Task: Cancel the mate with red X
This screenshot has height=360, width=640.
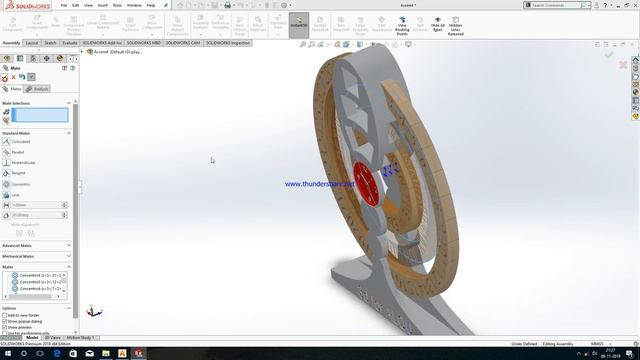Action: [x=13, y=77]
